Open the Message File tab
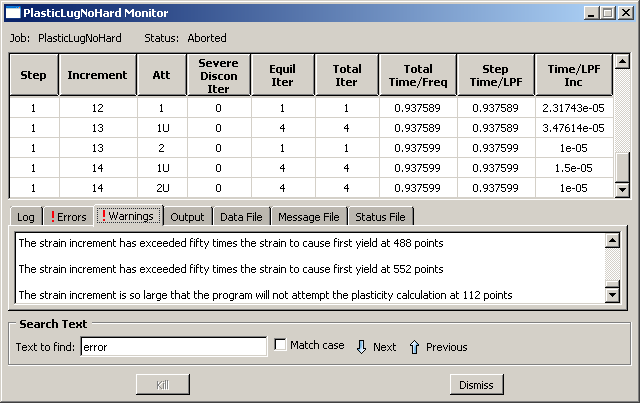 (x=309, y=216)
